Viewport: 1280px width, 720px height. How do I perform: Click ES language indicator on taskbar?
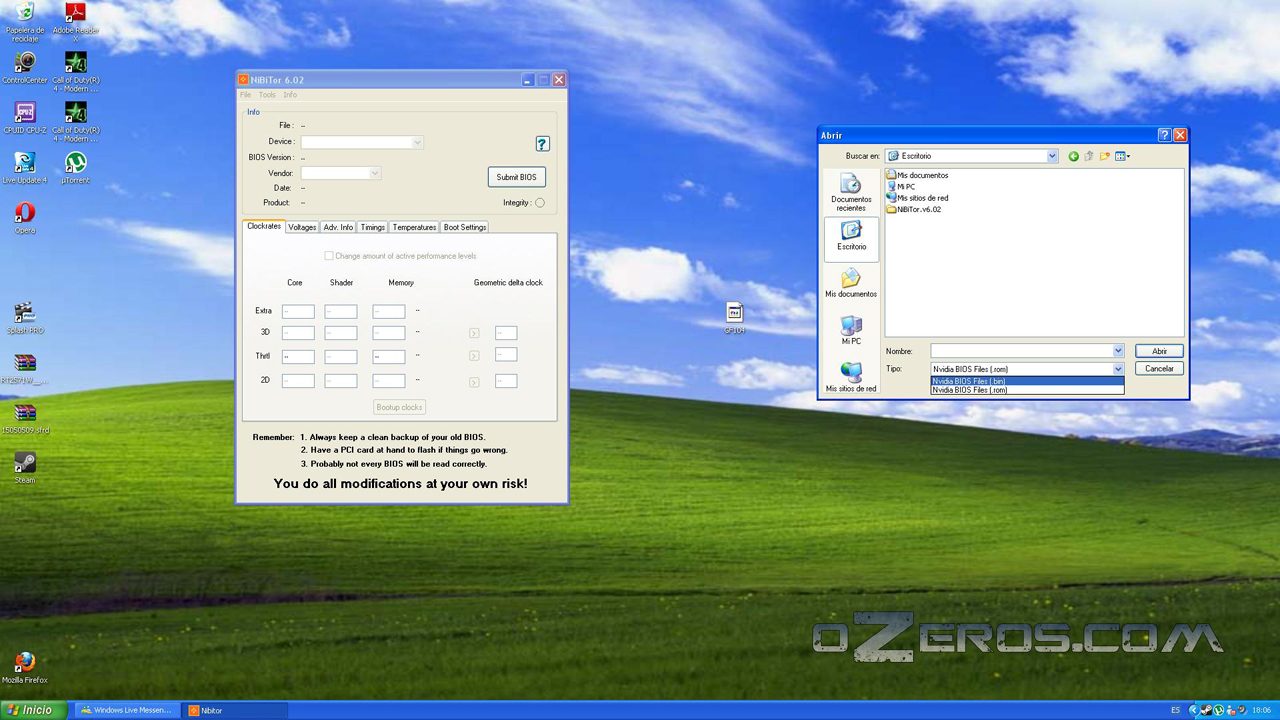(x=1175, y=710)
